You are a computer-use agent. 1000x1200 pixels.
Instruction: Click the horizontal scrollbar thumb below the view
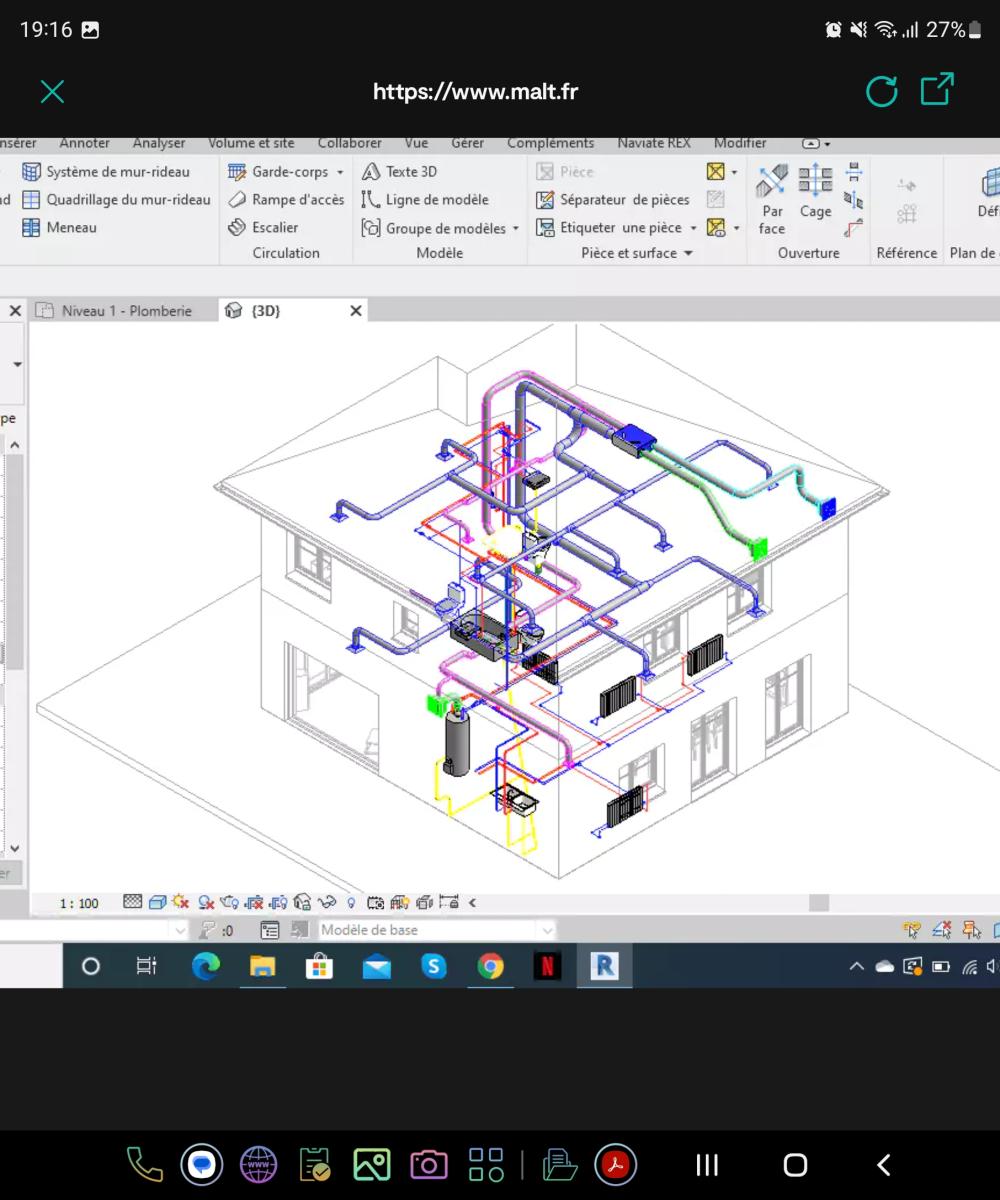(x=819, y=902)
